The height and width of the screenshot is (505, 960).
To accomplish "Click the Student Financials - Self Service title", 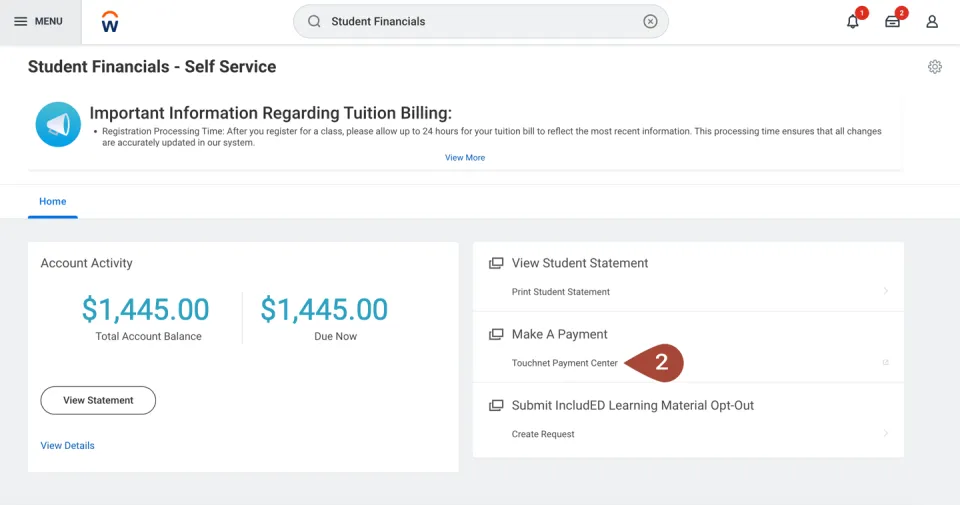I will 152,67.
